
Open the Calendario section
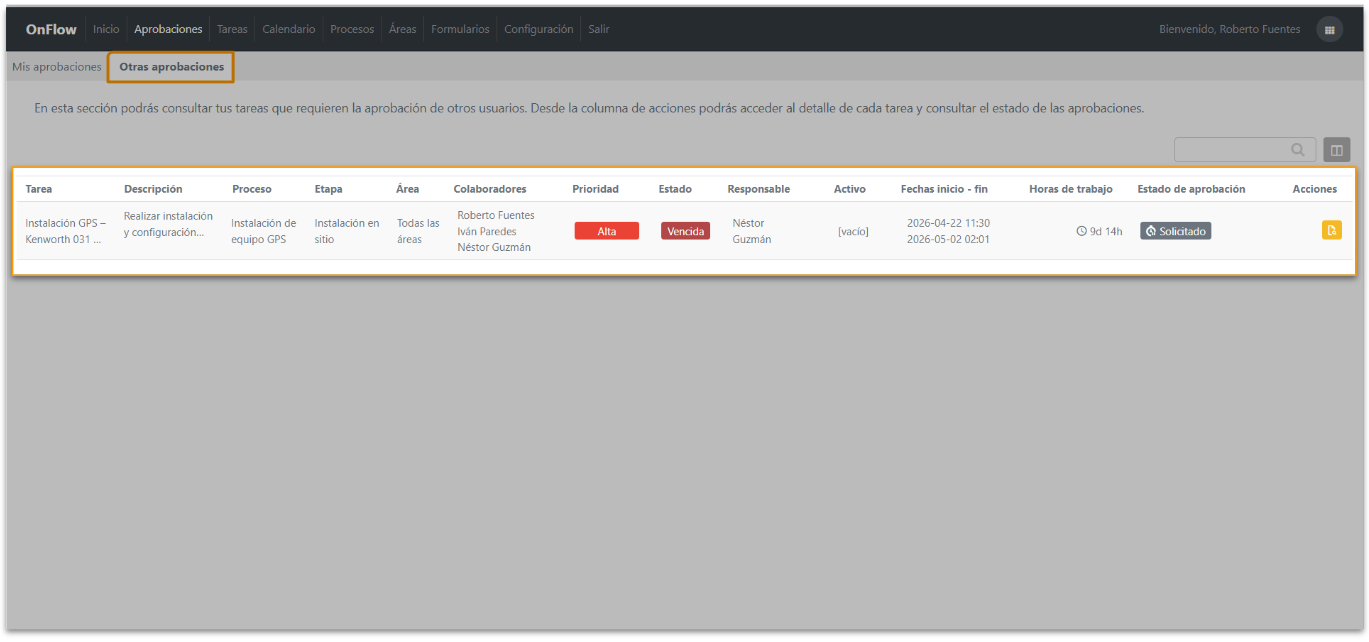tap(288, 29)
